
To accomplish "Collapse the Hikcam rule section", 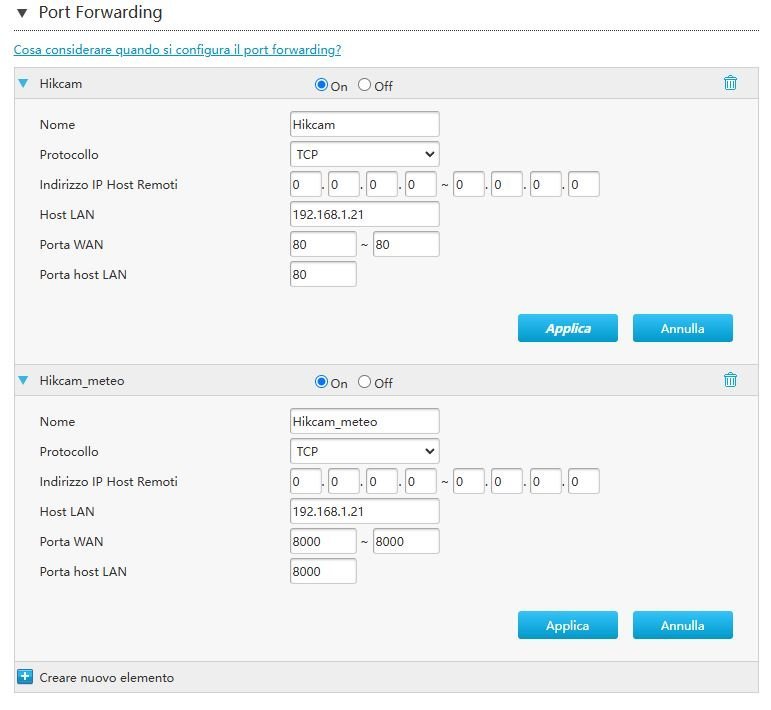I will (24, 84).
